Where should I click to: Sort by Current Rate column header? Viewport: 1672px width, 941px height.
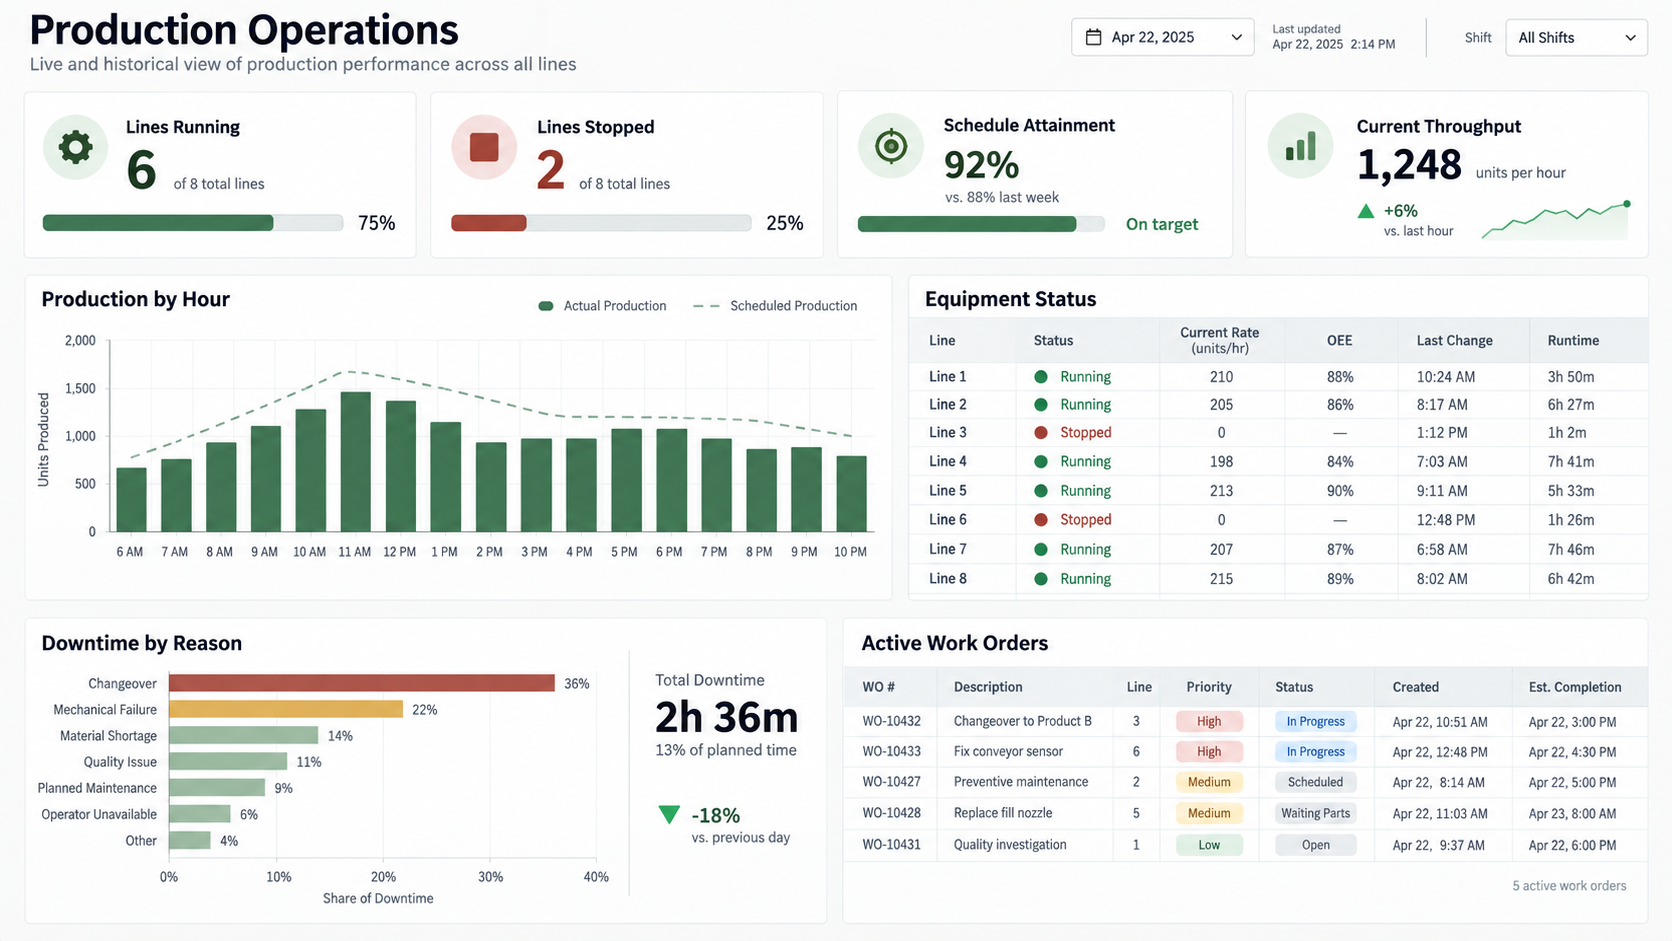point(1219,340)
